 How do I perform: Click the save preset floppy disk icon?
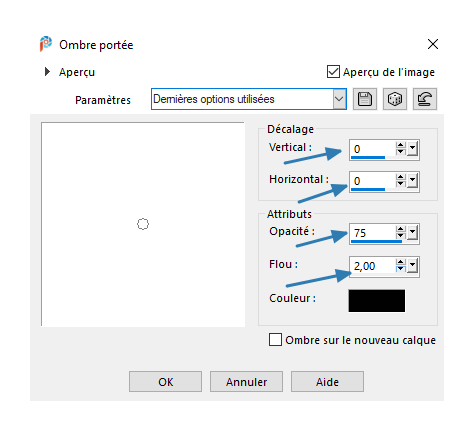365,99
